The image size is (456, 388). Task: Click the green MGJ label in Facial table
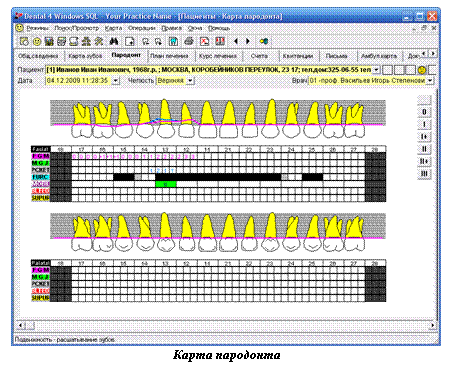(40, 163)
